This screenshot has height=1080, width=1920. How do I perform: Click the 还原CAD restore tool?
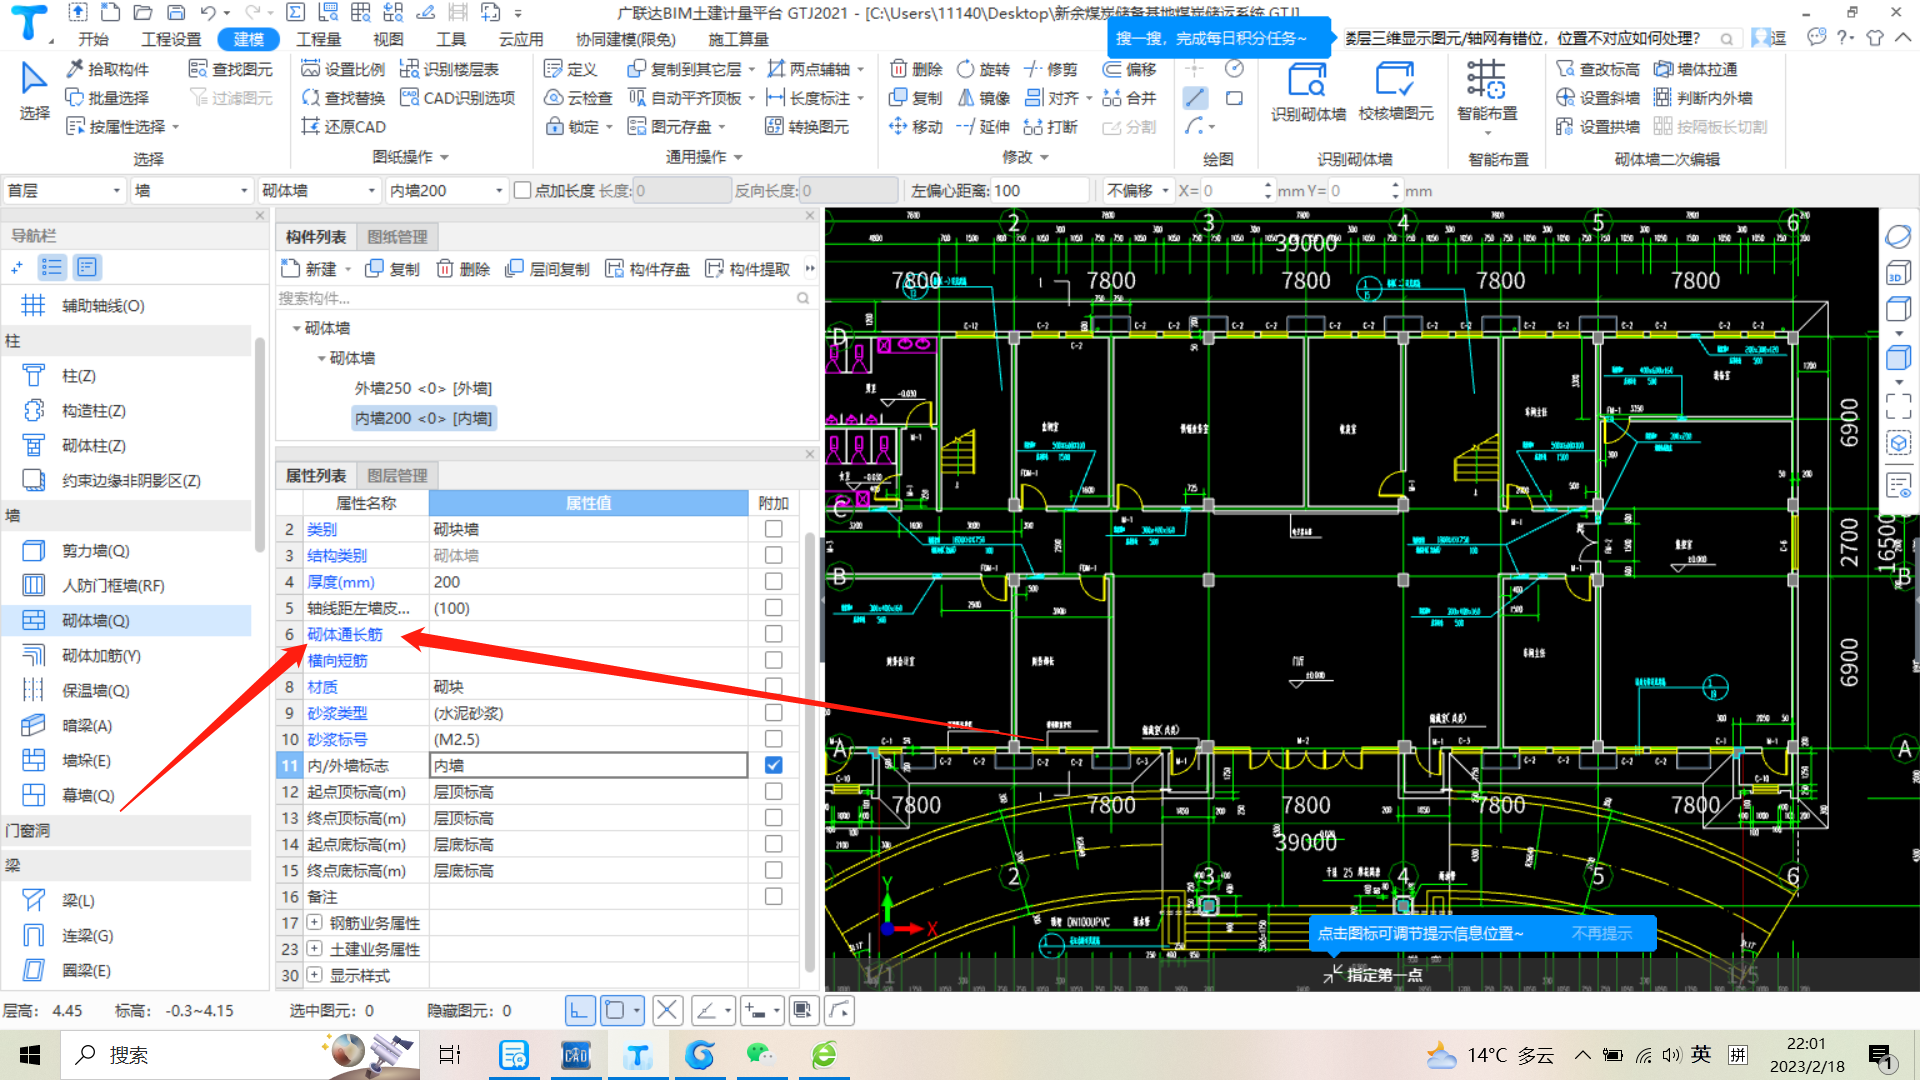(x=343, y=127)
